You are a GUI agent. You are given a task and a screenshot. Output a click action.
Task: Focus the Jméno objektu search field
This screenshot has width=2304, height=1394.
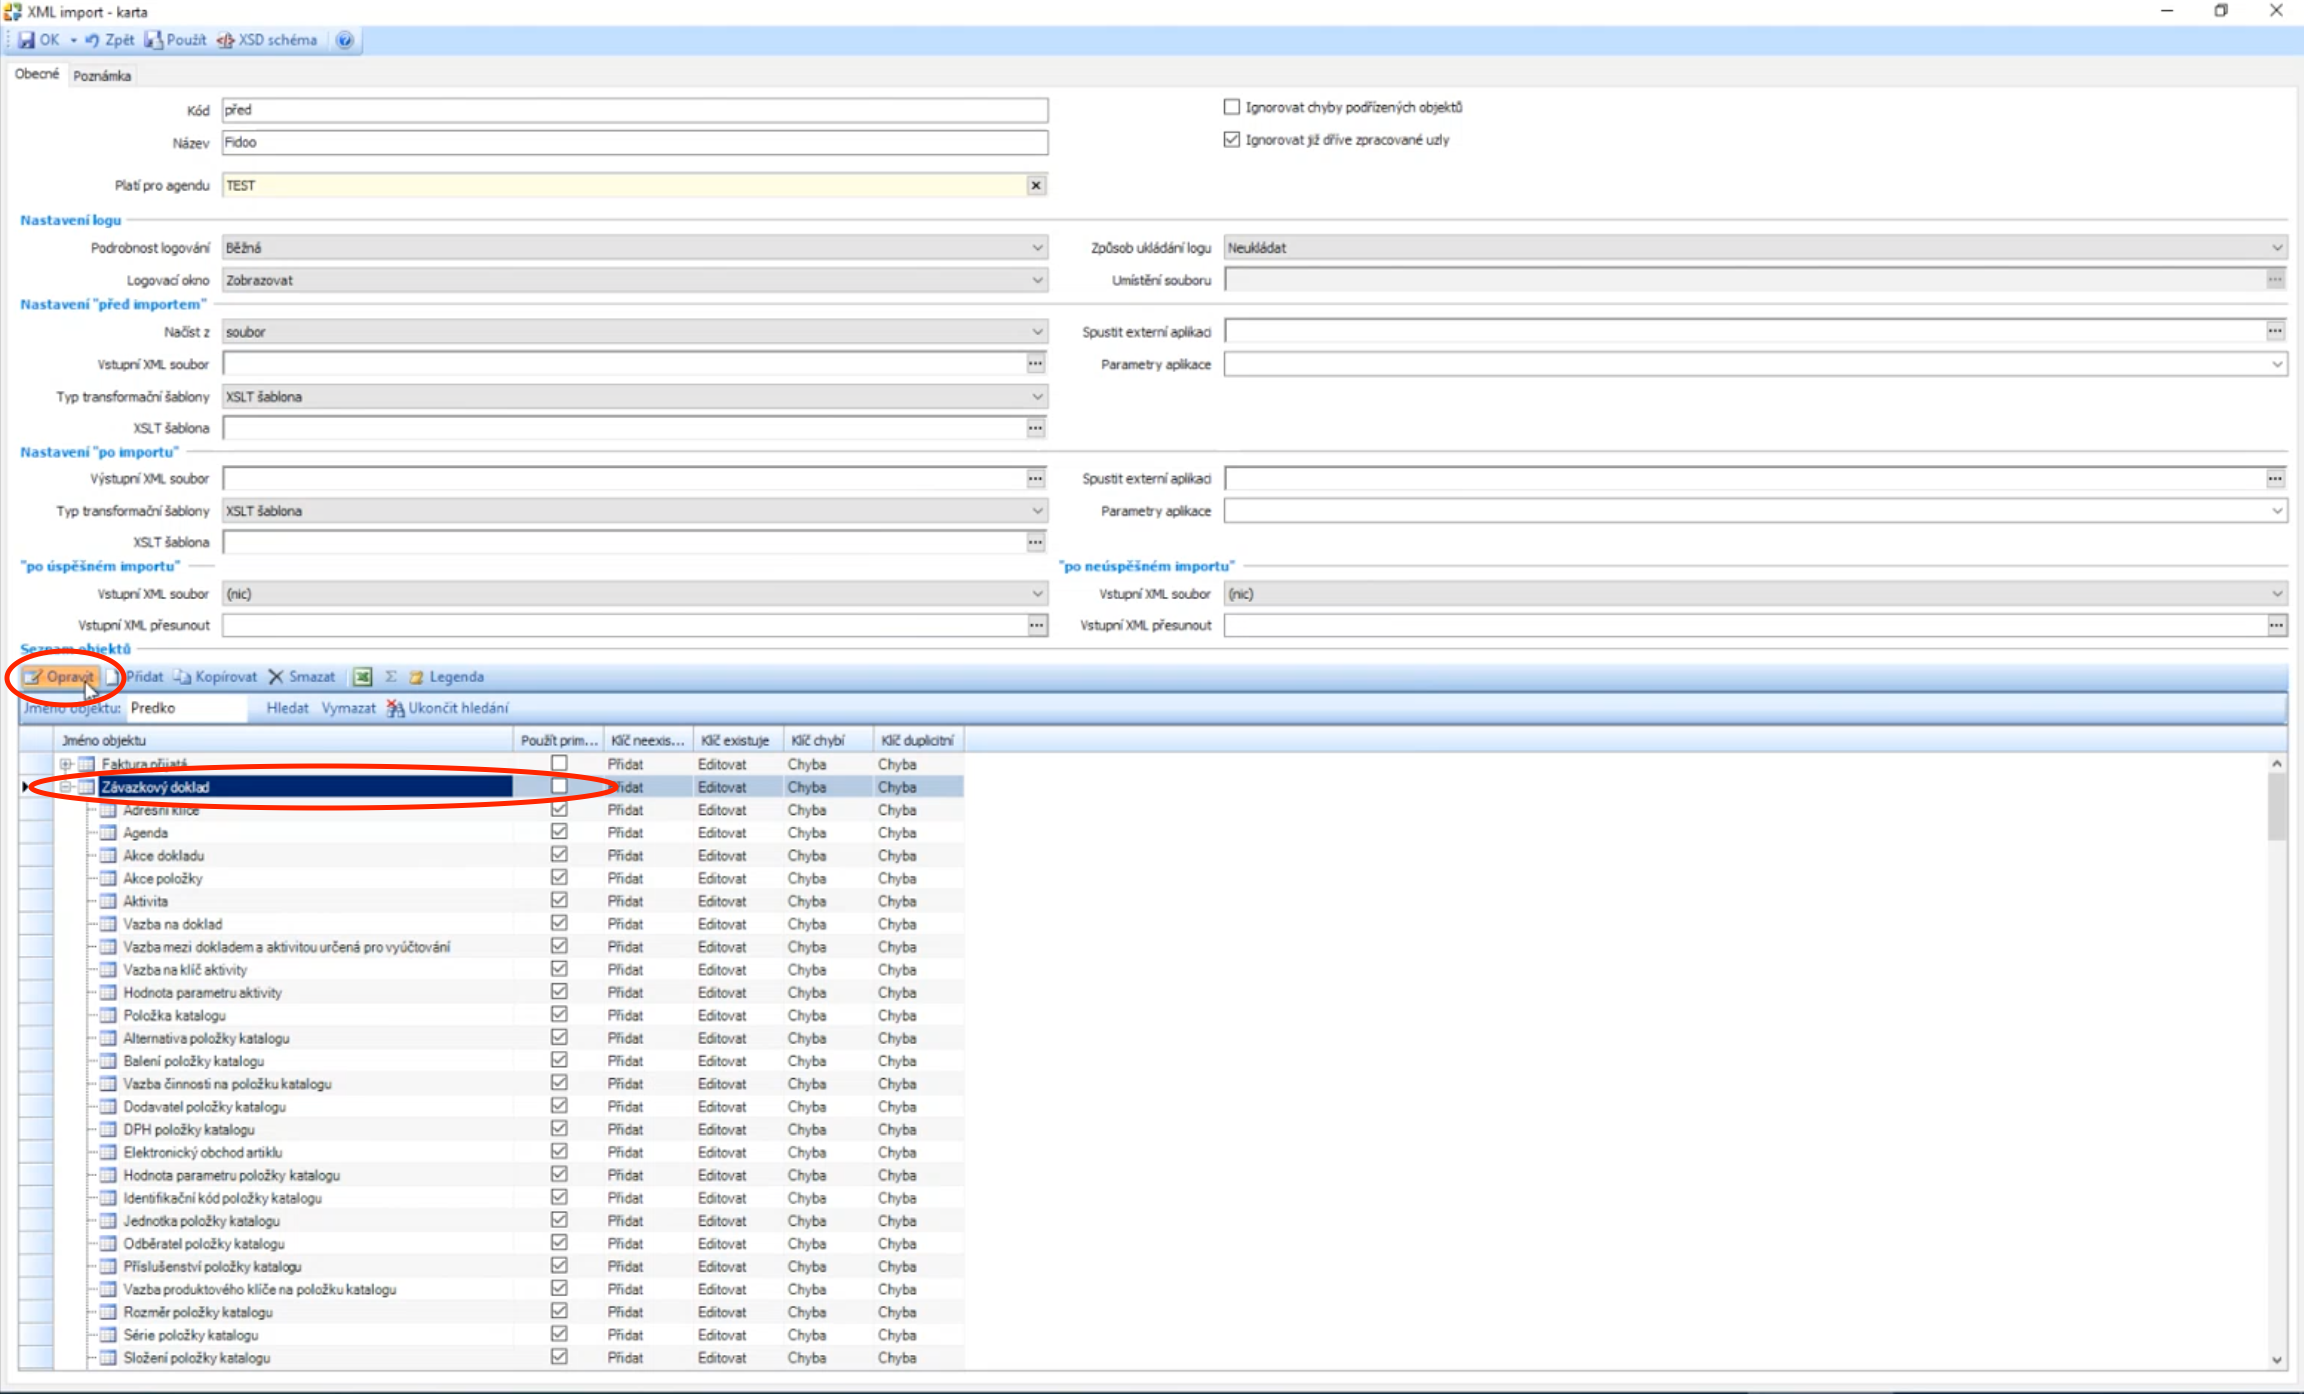(187, 708)
